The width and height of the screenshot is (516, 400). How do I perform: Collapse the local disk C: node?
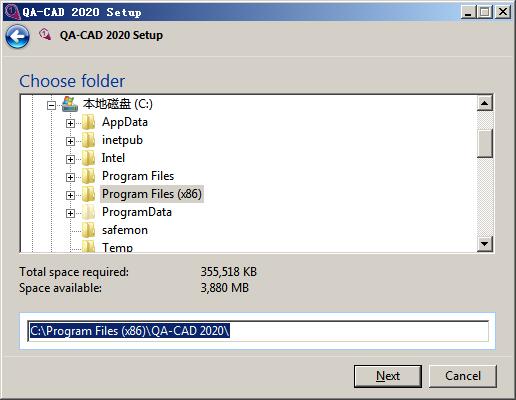tap(51, 106)
